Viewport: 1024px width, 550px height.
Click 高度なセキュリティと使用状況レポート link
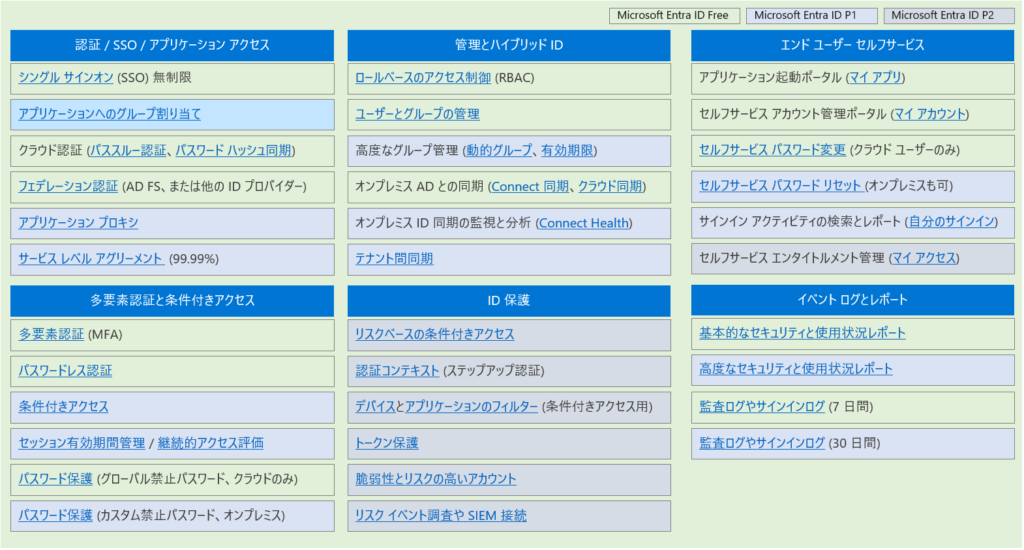[796, 369]
